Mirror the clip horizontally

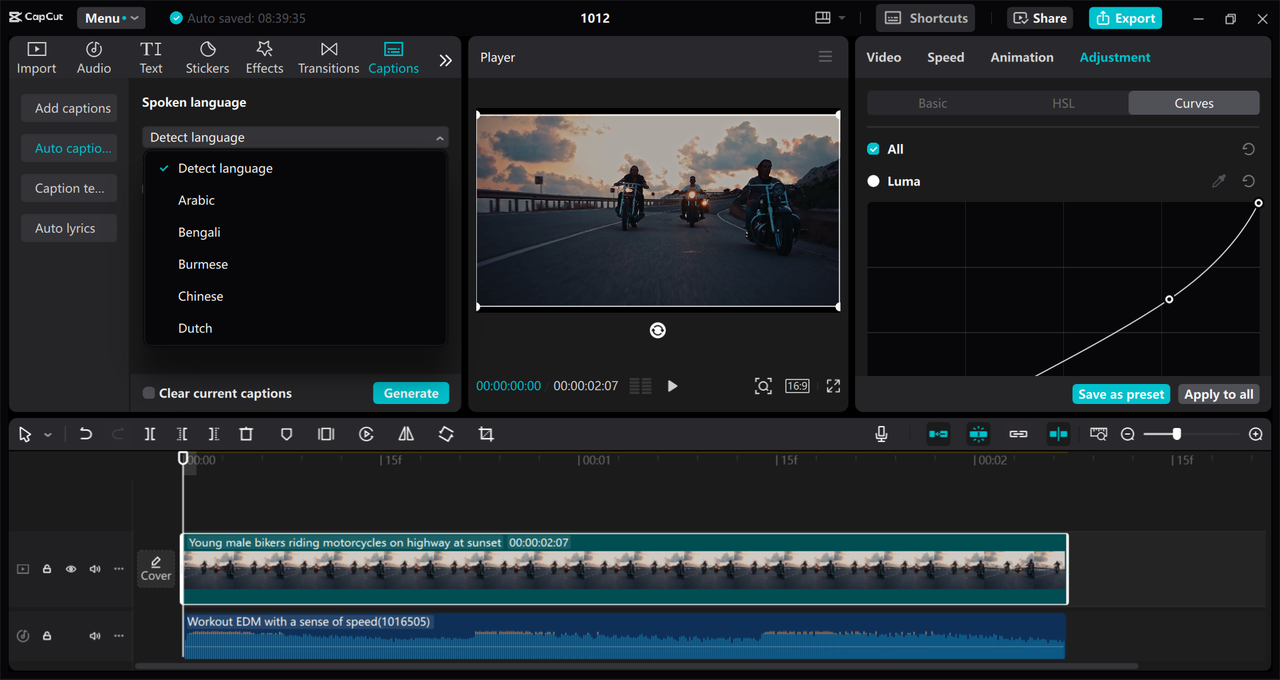(x=406, y=434)
